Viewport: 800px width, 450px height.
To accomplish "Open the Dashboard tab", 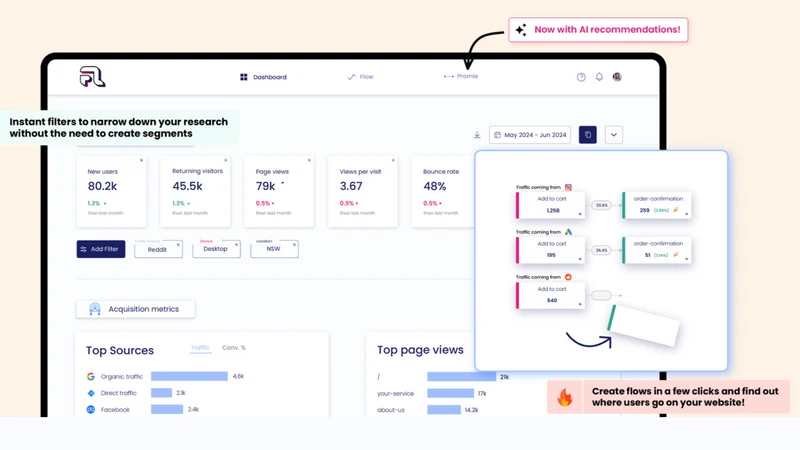I will tap(263, 77).
